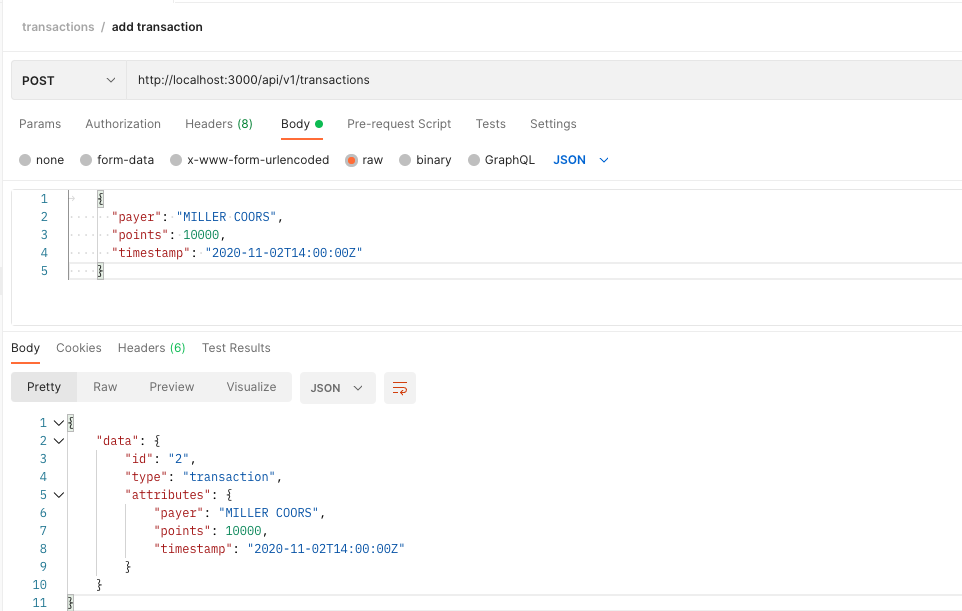This screenshot has height=611, width=962.
Task: Switch to the Visualize response view
Action: (x=251, y=387)
